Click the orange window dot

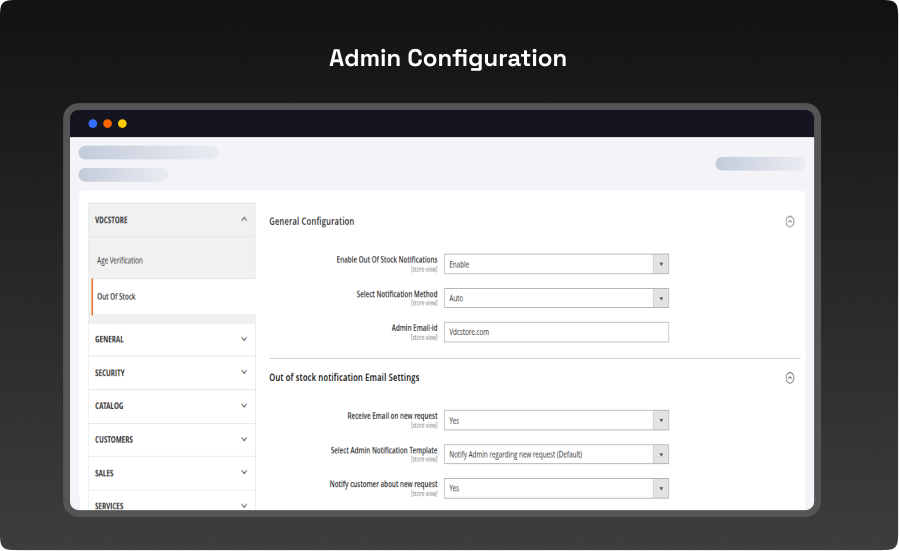[108, 124]
